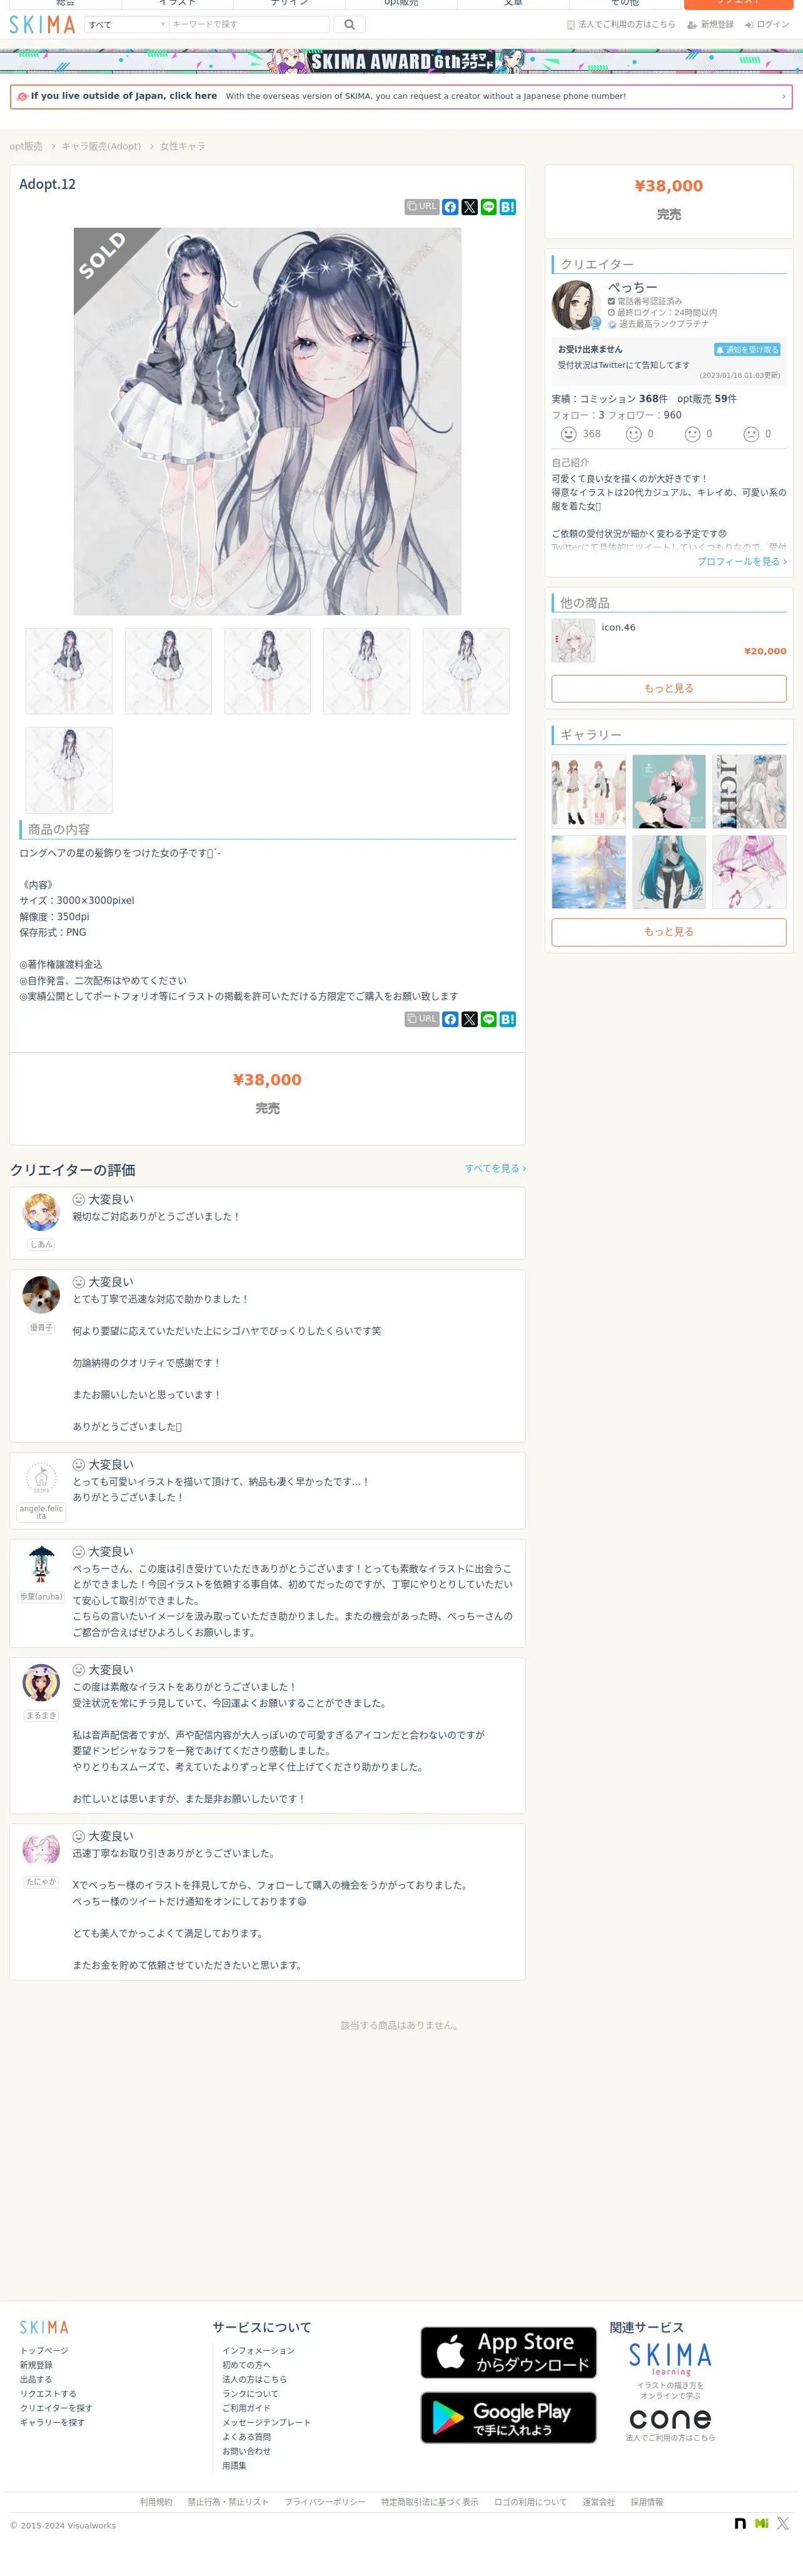Select the fifth thumbnail in first thumbnail row

coord(466,671)
